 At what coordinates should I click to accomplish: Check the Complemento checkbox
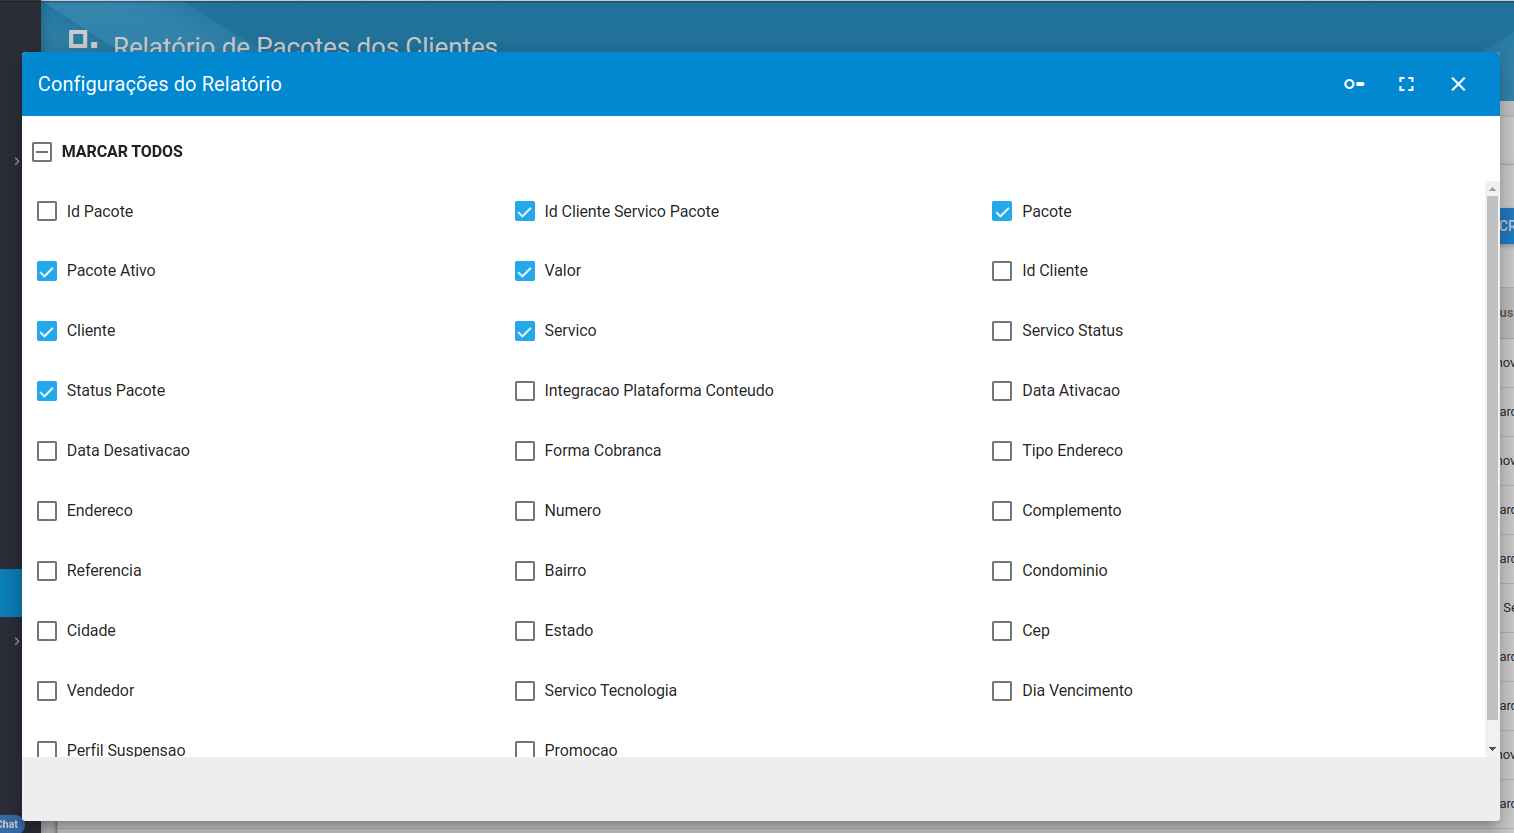(1002, 511)
